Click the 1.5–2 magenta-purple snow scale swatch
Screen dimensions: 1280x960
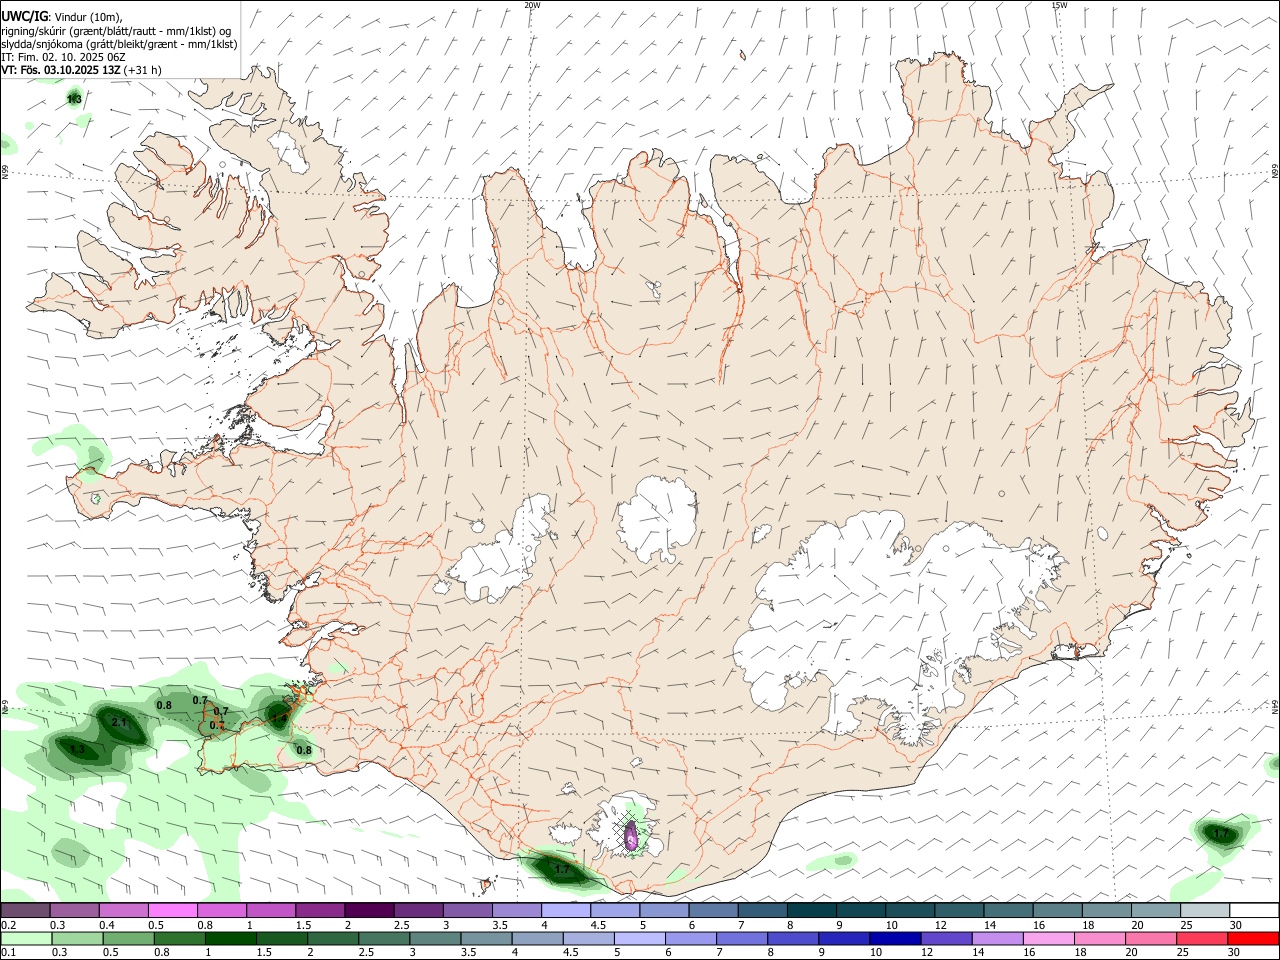pos(320,910)
